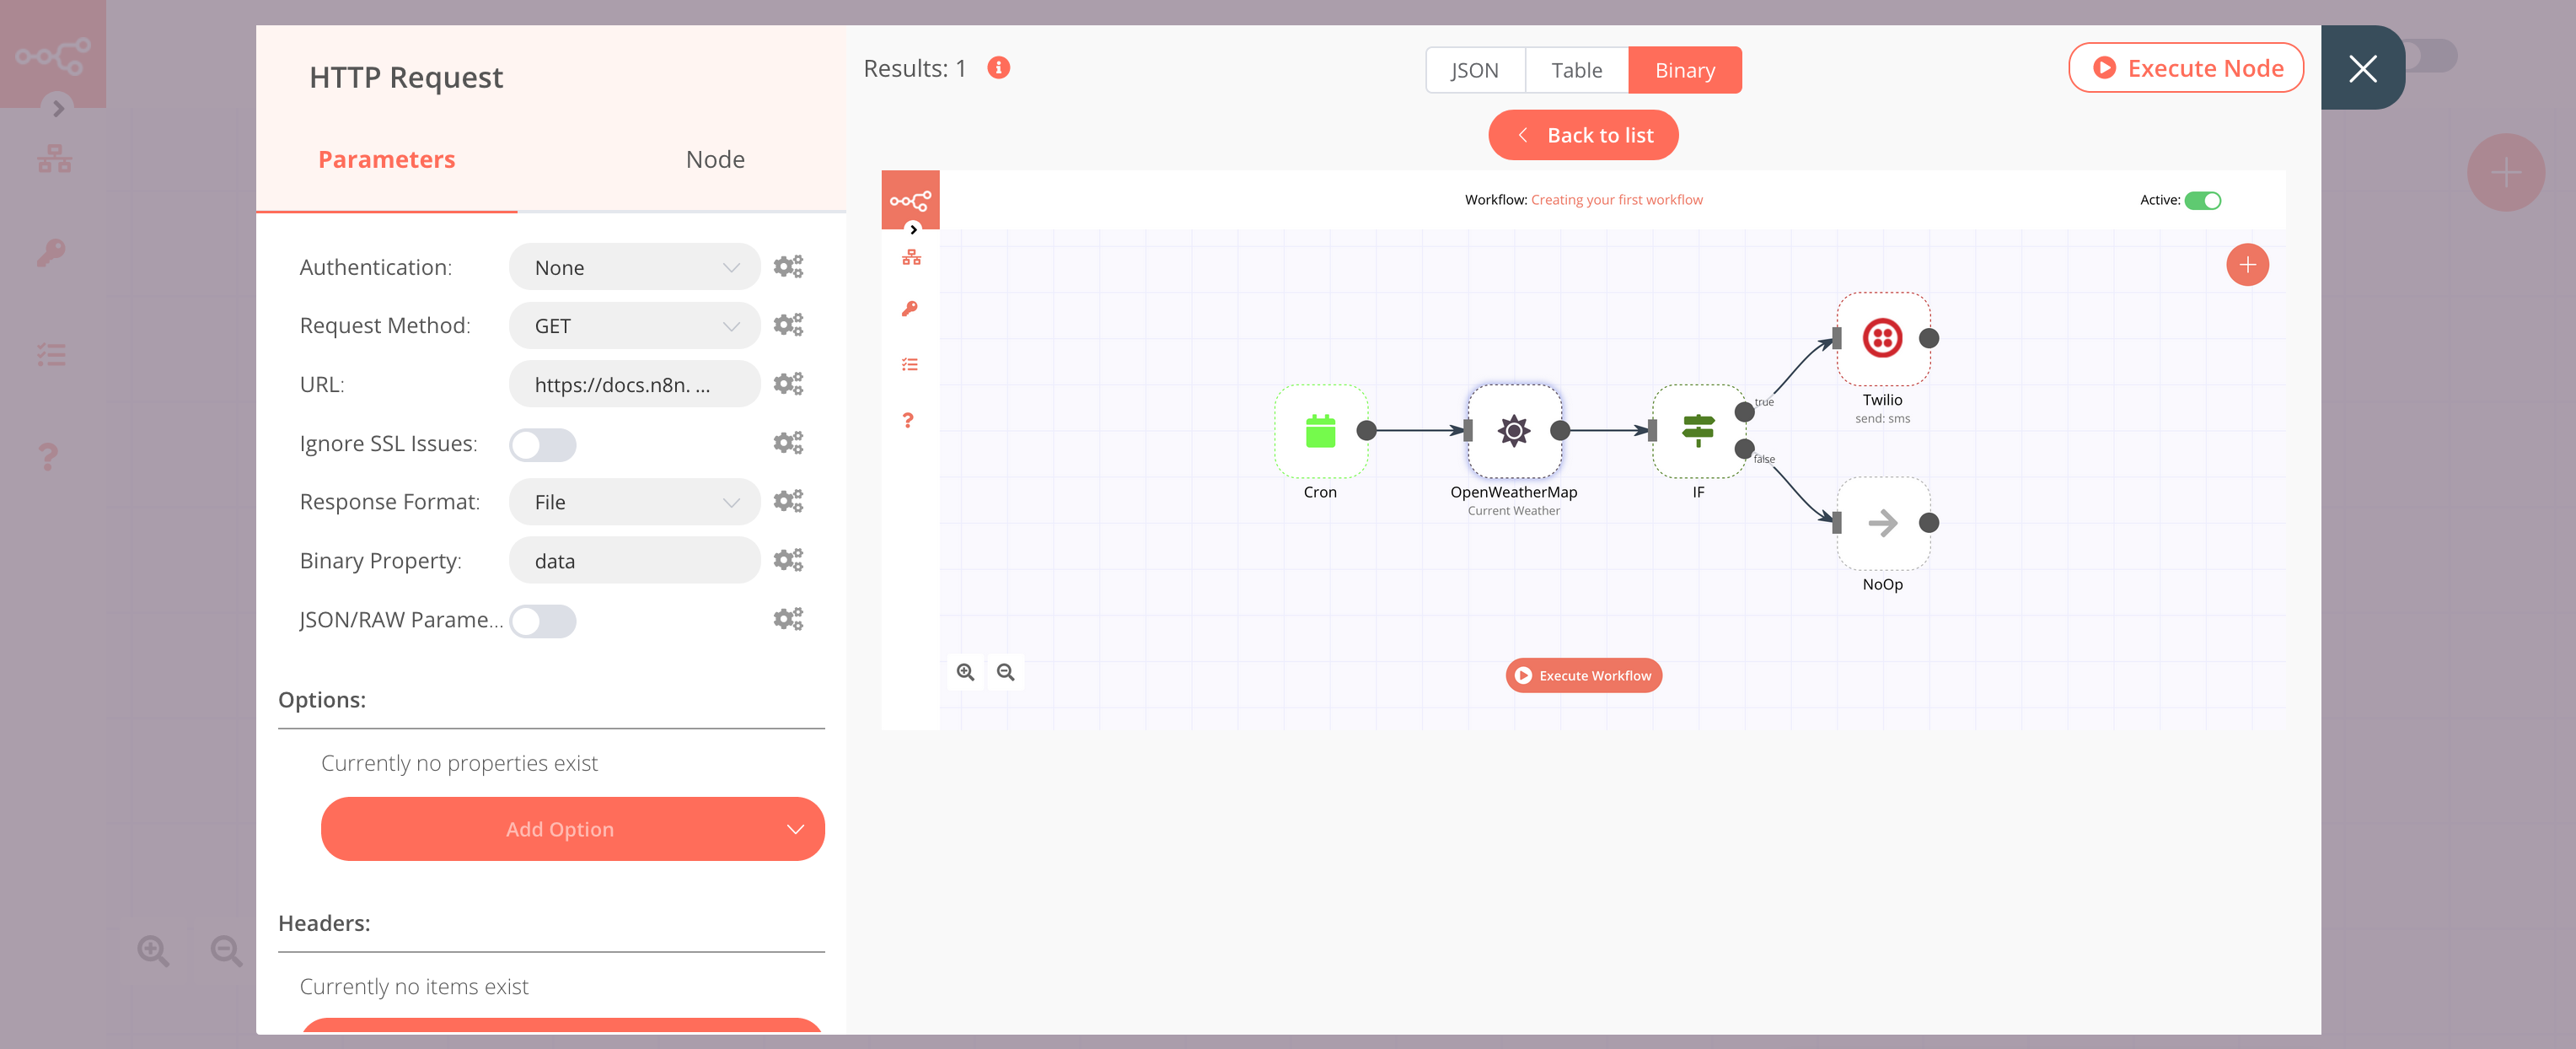Open the Response Format dropdown

click(x=634, y=501)
